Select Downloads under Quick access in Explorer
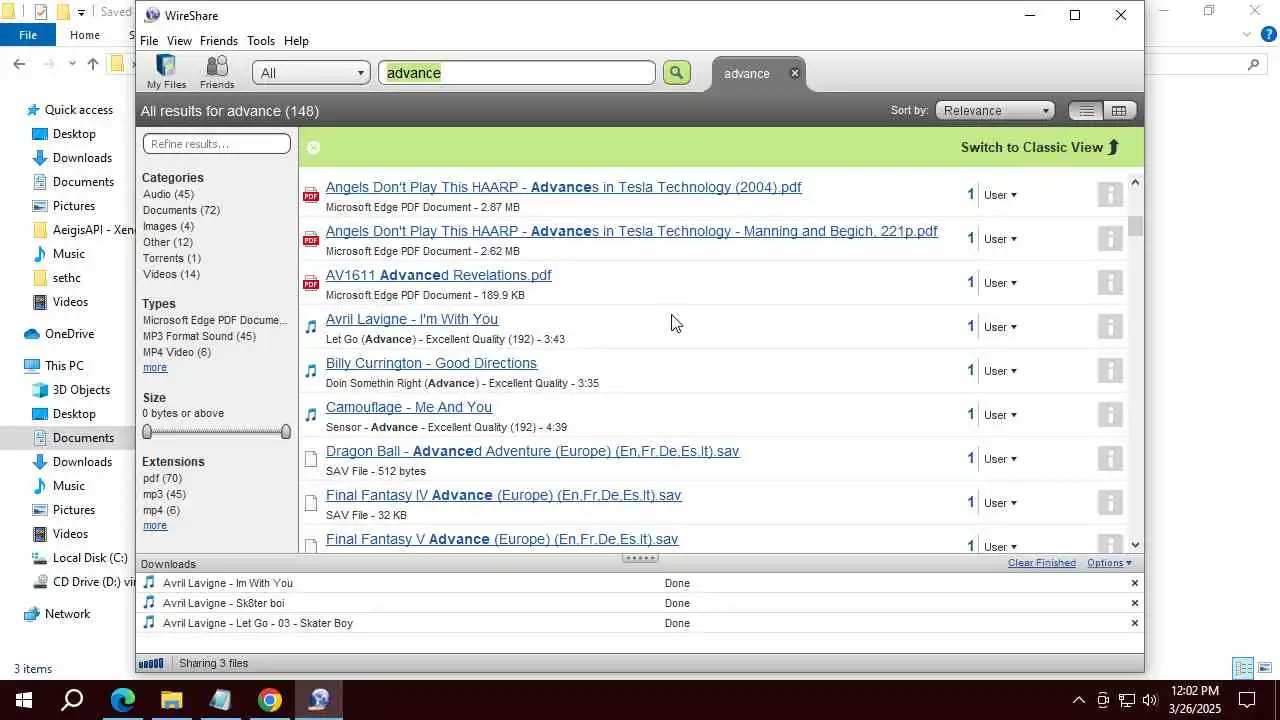Image resolution: width=1280 pixels, height=720 pixels. point(82,158)
